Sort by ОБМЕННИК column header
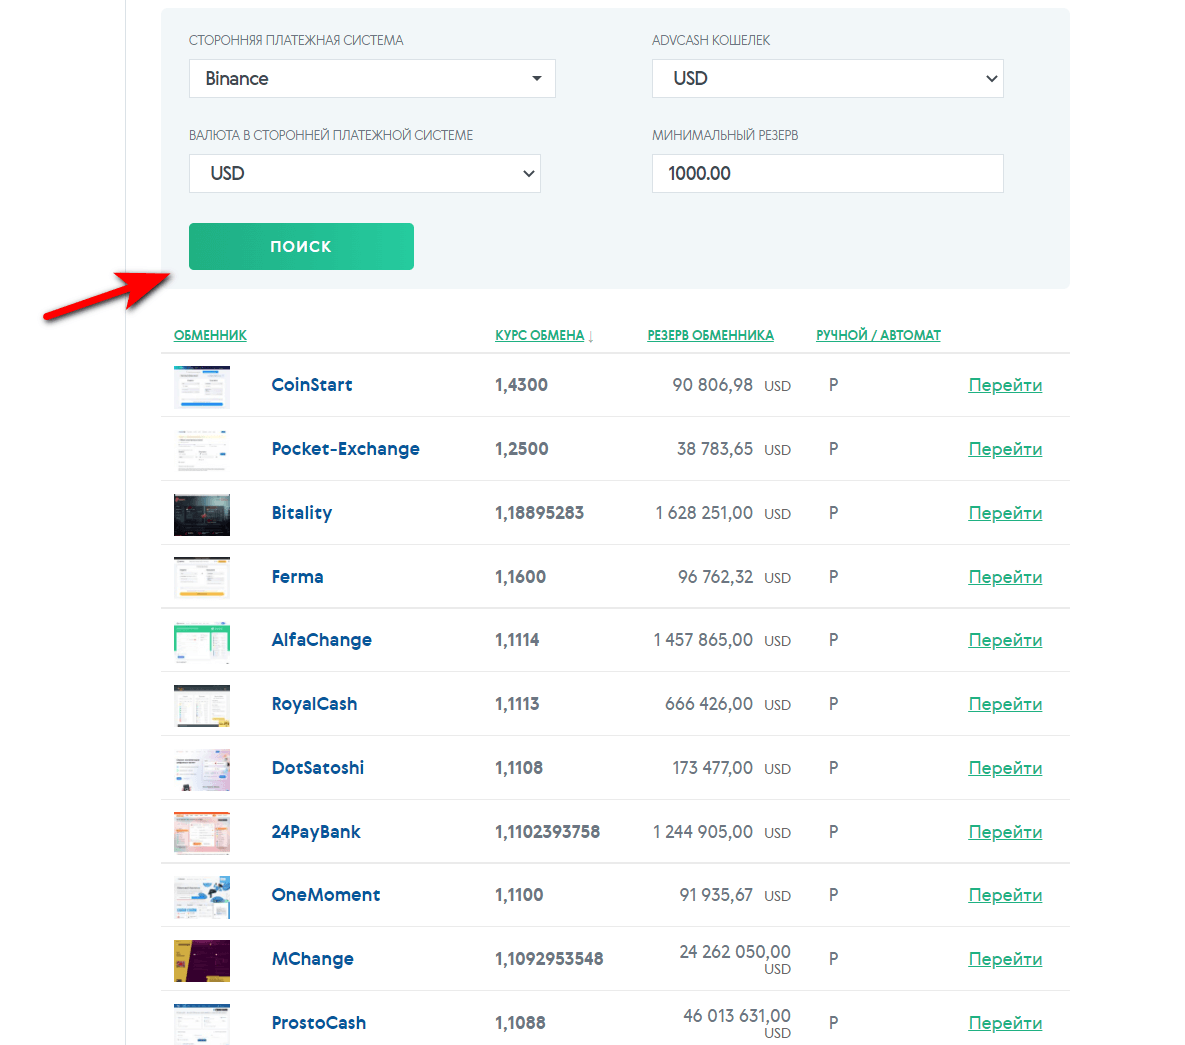This screenshot has height=1045, width=1185. (210, 336)
